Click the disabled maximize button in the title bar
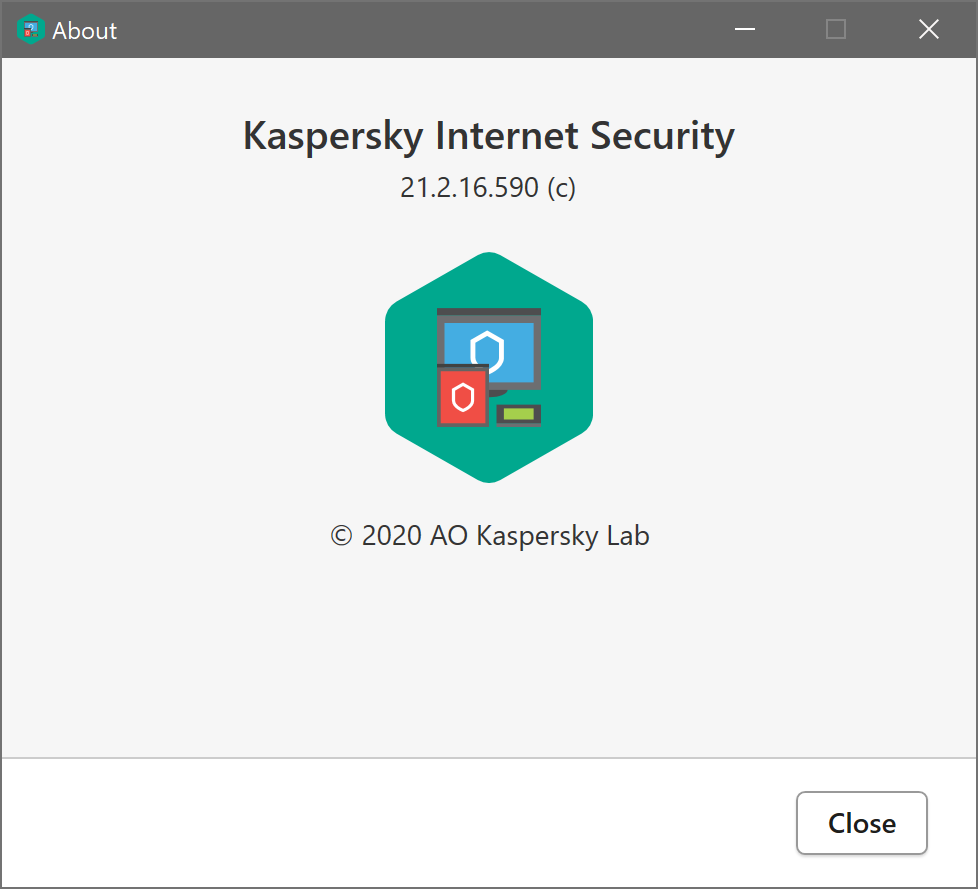 [x=836, y=30]
